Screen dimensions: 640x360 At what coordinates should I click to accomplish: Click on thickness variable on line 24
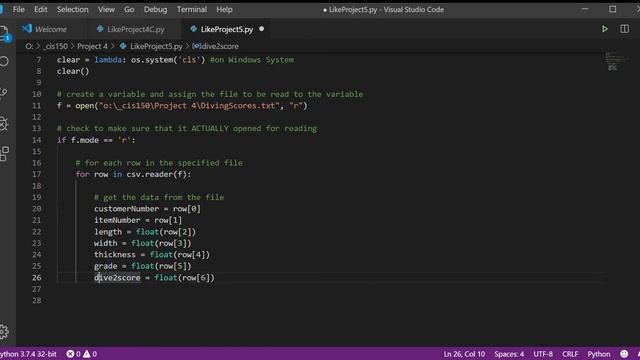pyautogui.click(x=115, y=255)
